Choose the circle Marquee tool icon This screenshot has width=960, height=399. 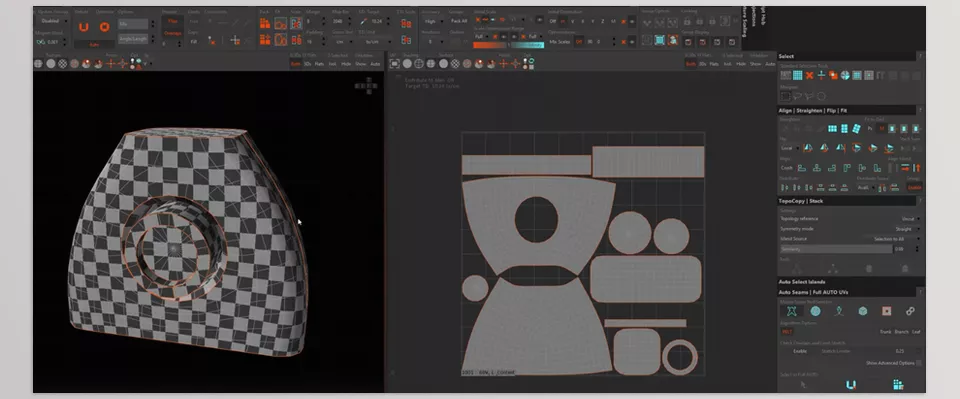coord(821,96)
